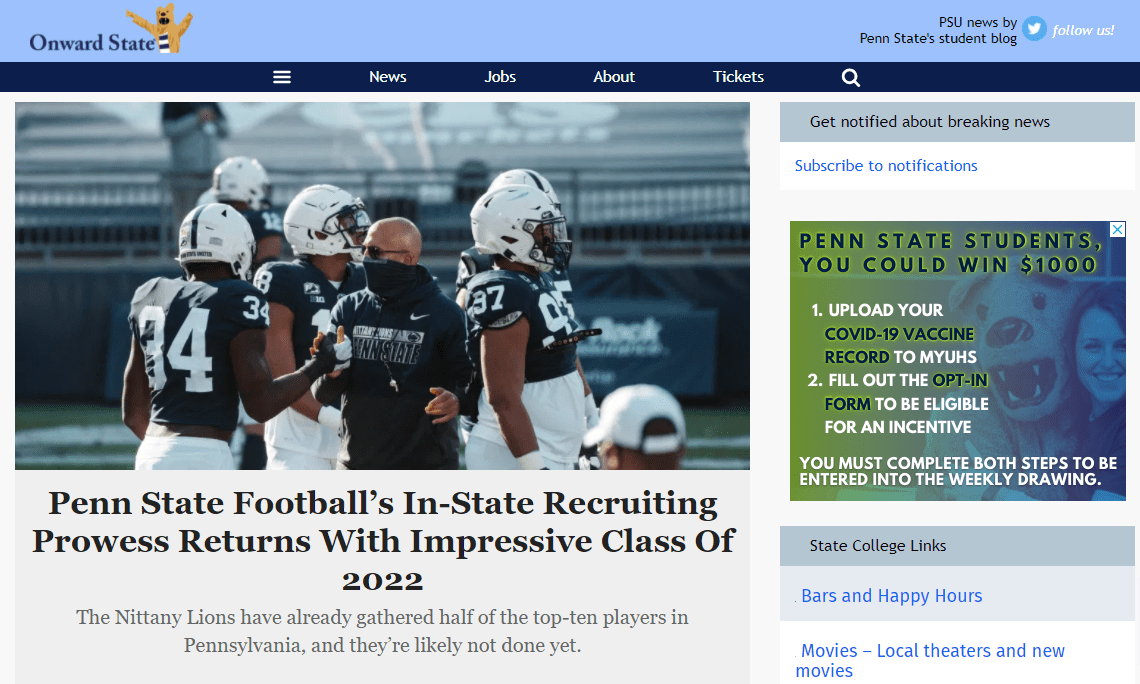Close the ad using the X icon
1140x684 pixels.
pos(1117,230)
